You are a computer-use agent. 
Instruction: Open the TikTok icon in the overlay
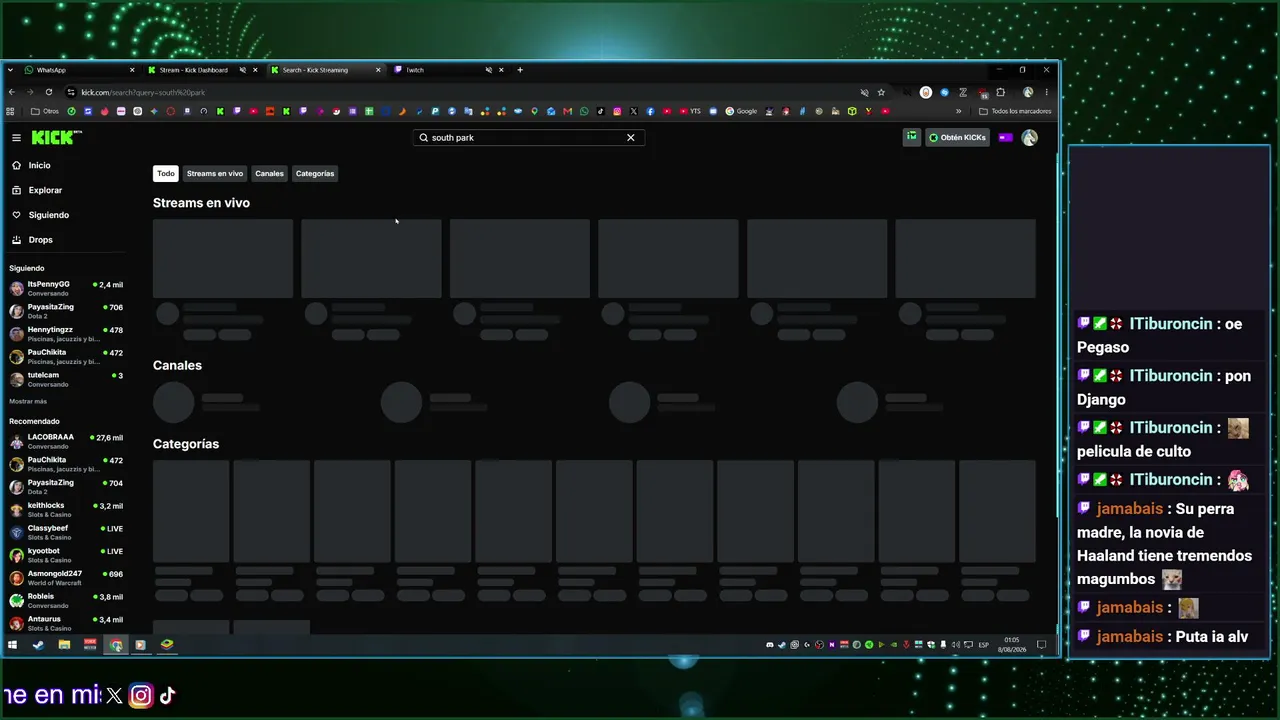coord(167,696)
